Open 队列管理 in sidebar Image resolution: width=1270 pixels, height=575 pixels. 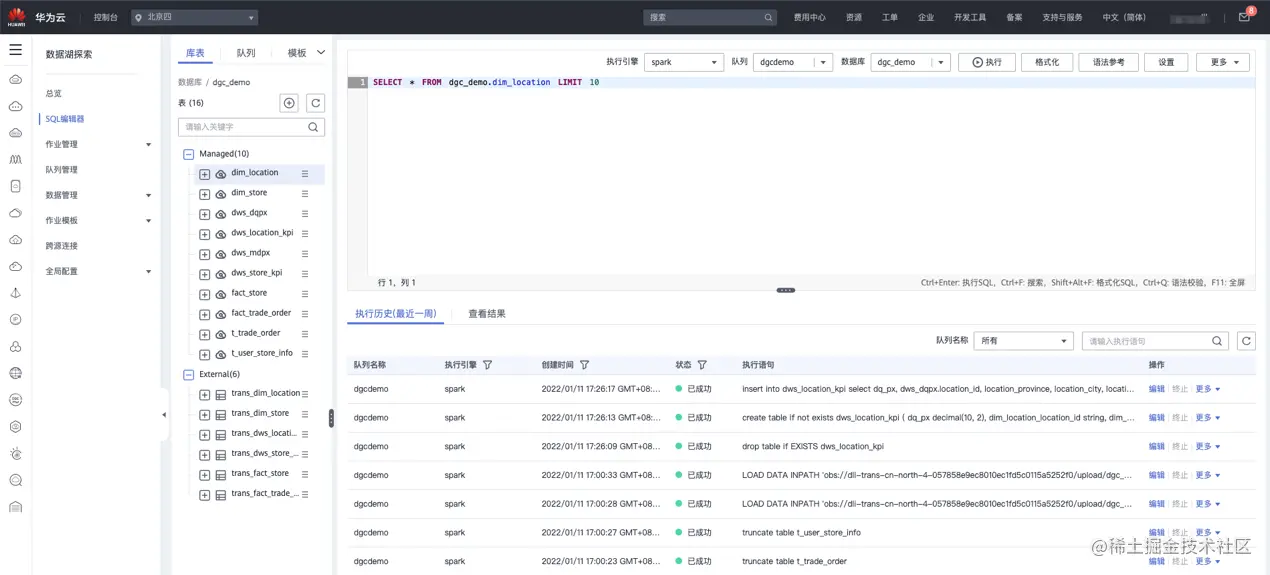[62, 170]
